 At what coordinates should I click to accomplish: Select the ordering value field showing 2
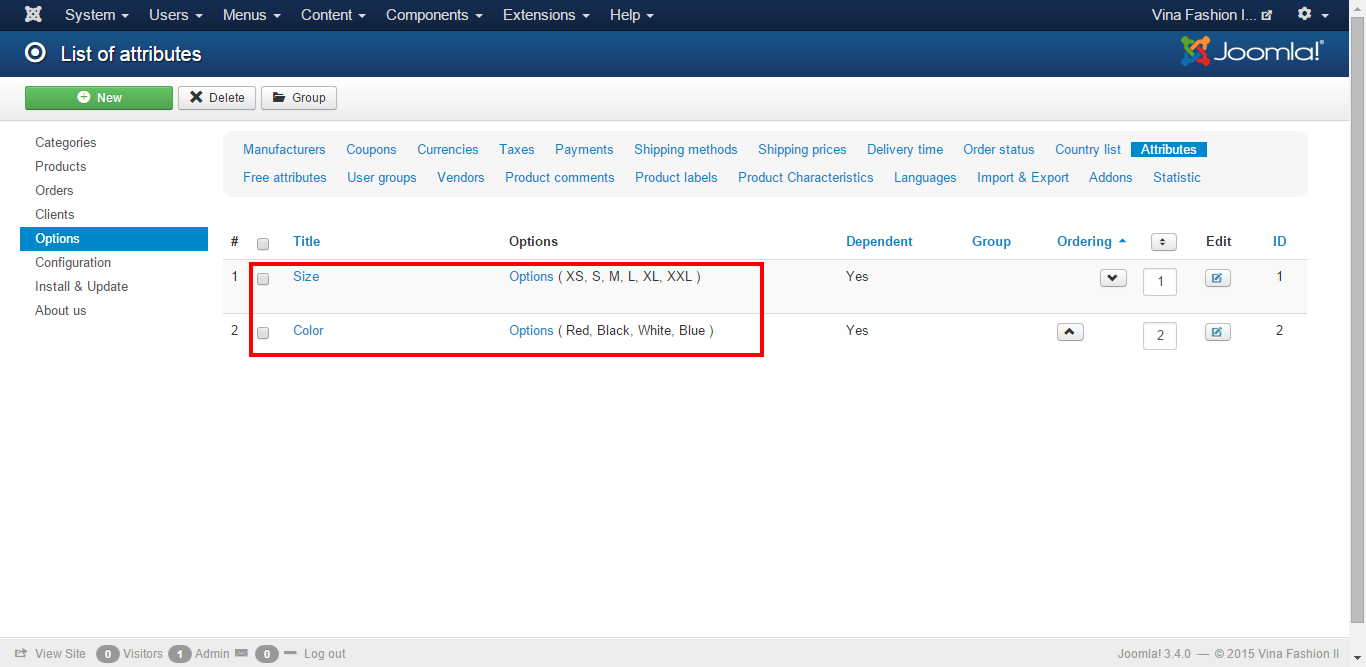coord(1159,335)
